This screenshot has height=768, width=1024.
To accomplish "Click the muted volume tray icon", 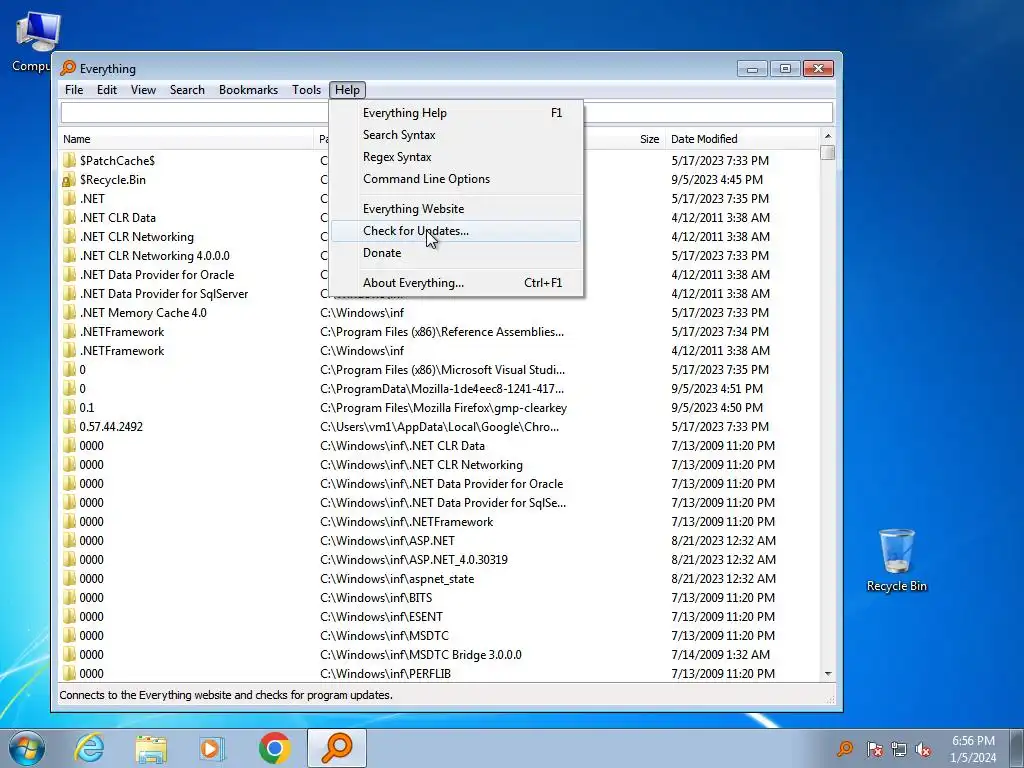I will pos(923,749).
